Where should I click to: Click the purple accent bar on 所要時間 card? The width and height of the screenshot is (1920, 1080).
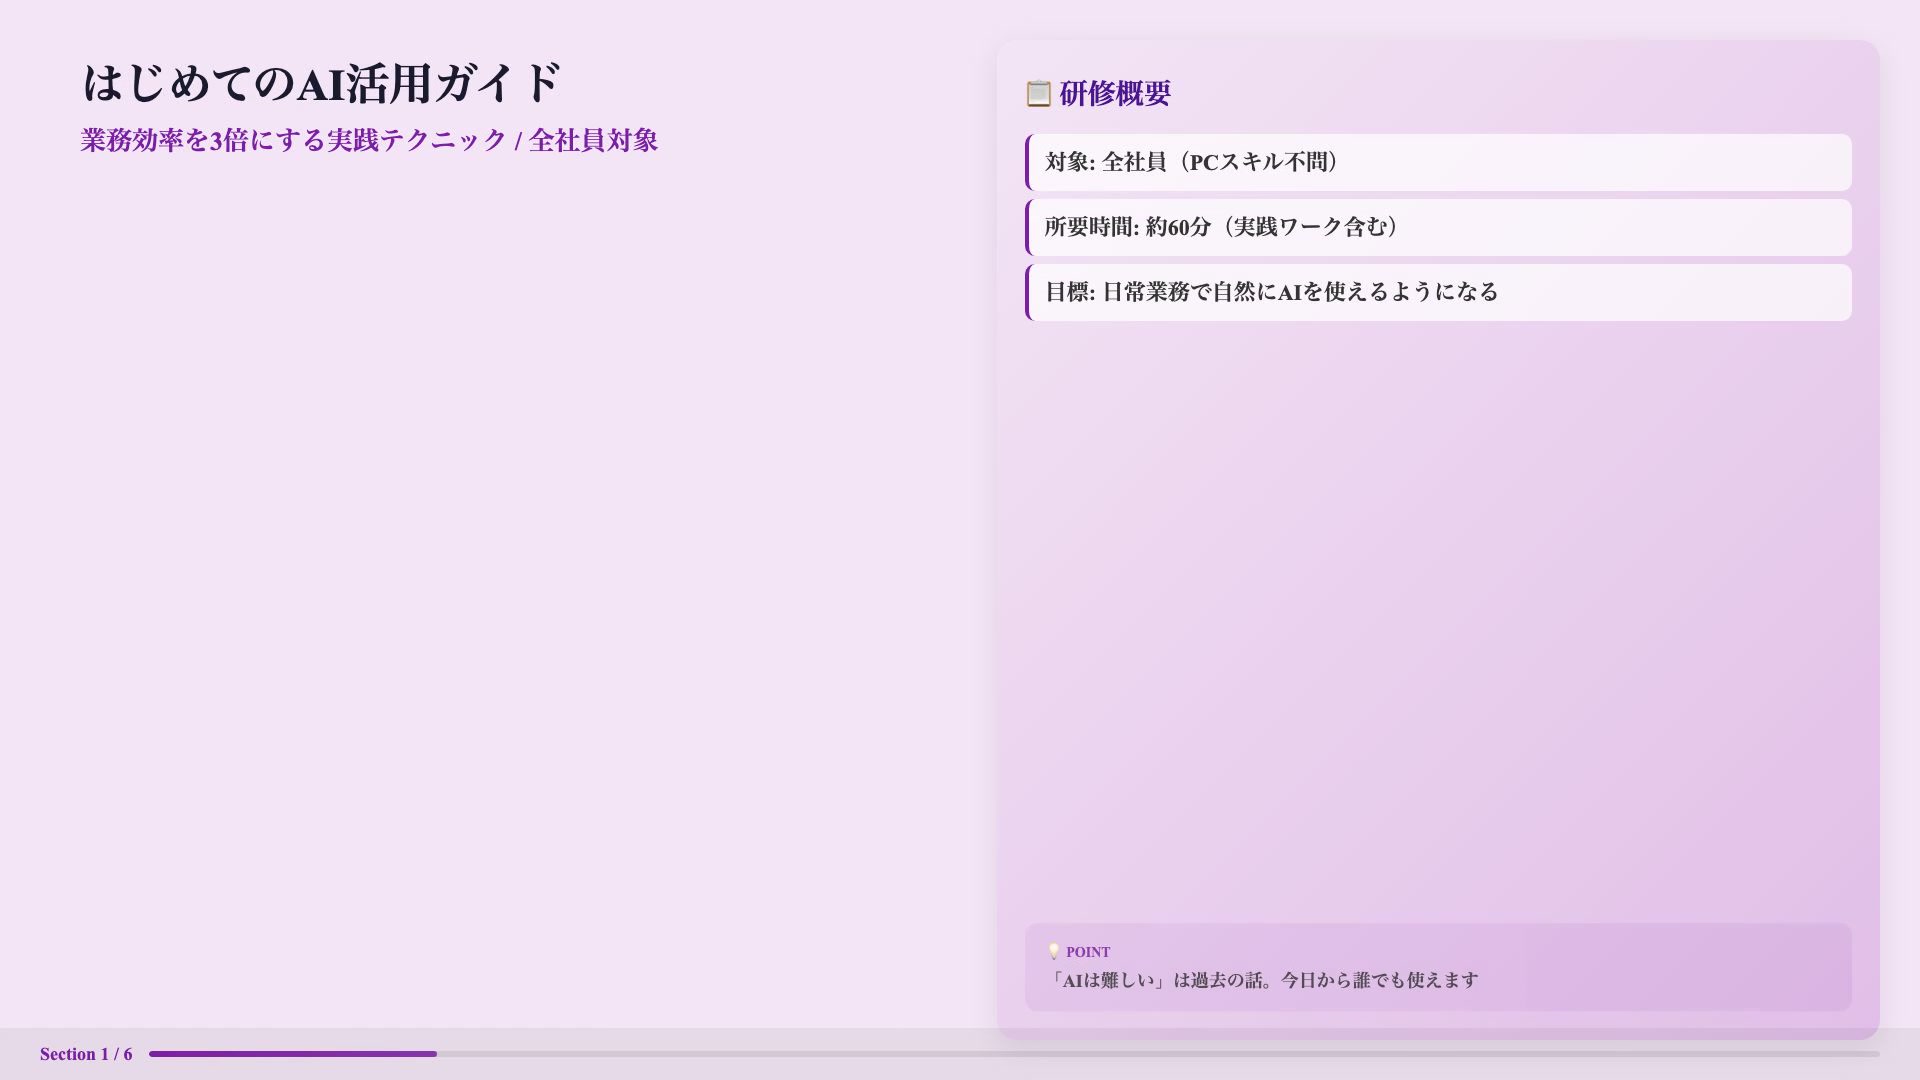(1029, 227)
